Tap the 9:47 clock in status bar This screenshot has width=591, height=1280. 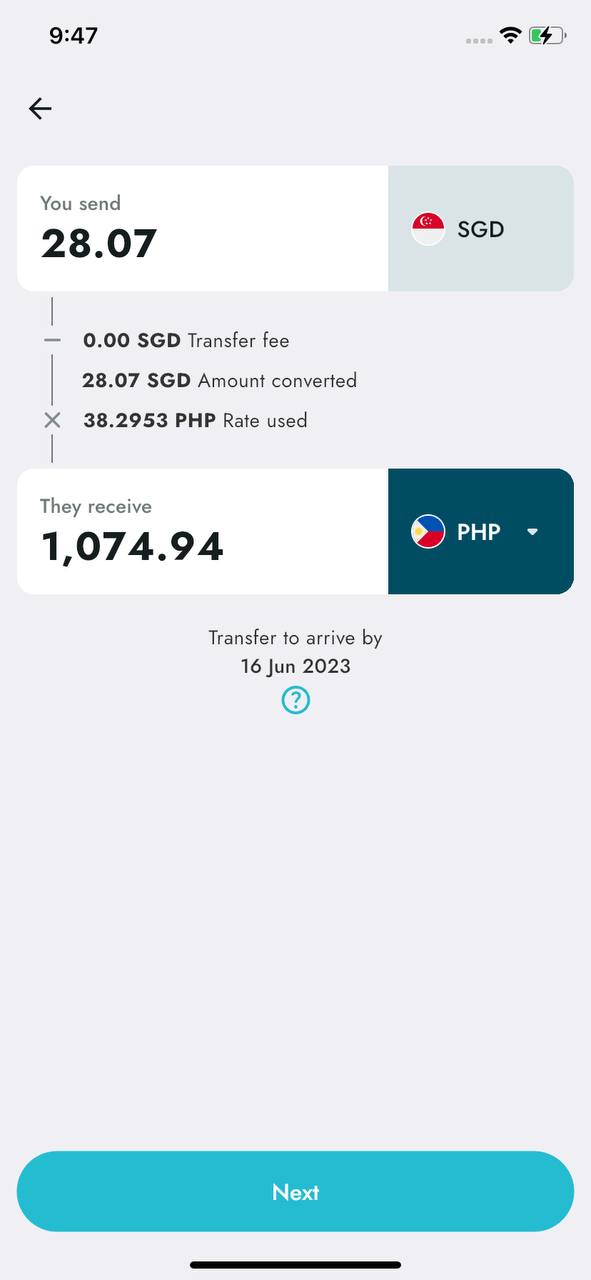click(x=73, y=36)
